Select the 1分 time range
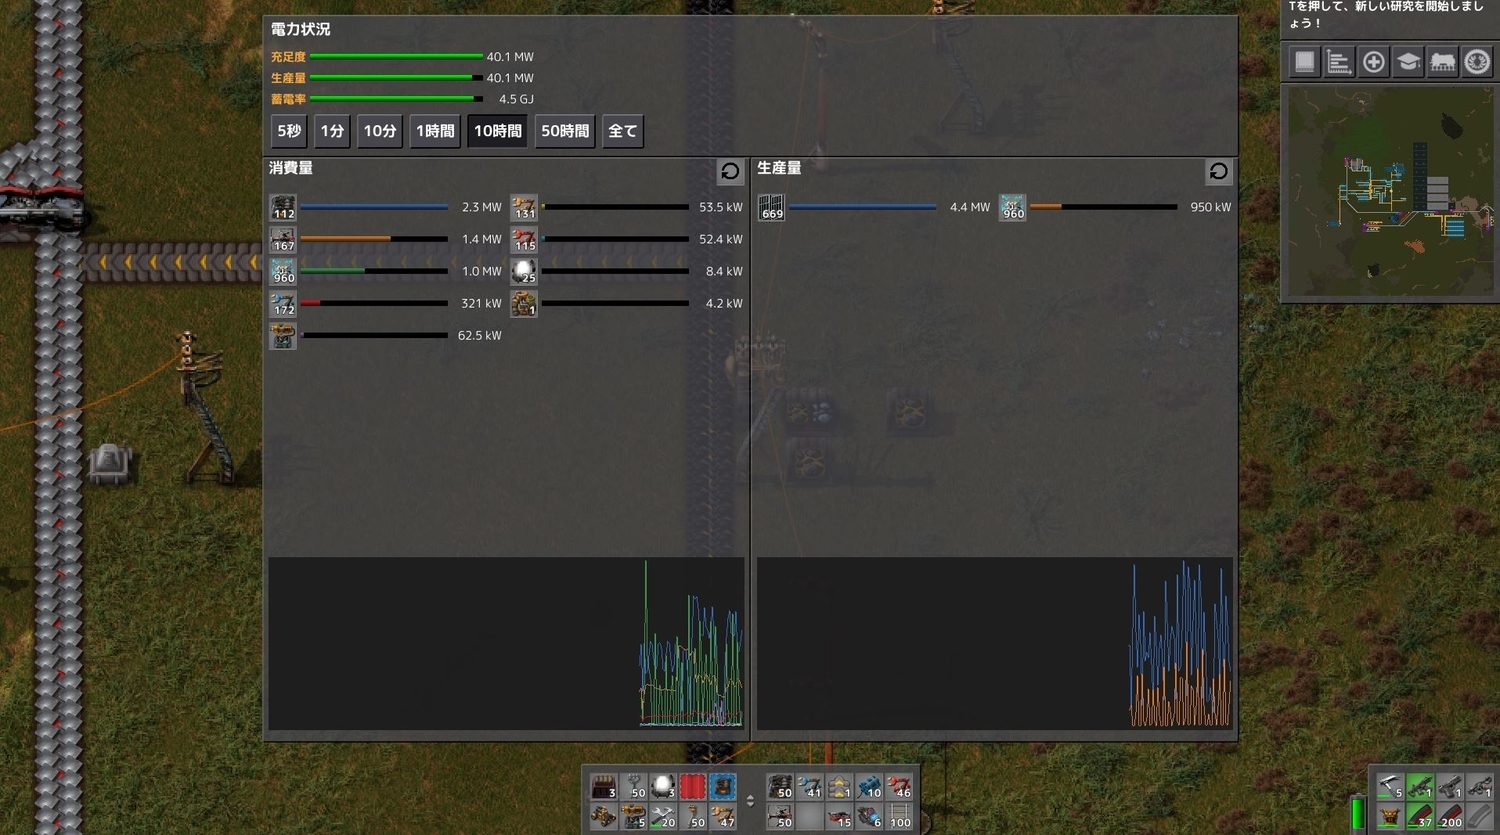Viewport: 1500px width, 835px height. tap(332, 131)
